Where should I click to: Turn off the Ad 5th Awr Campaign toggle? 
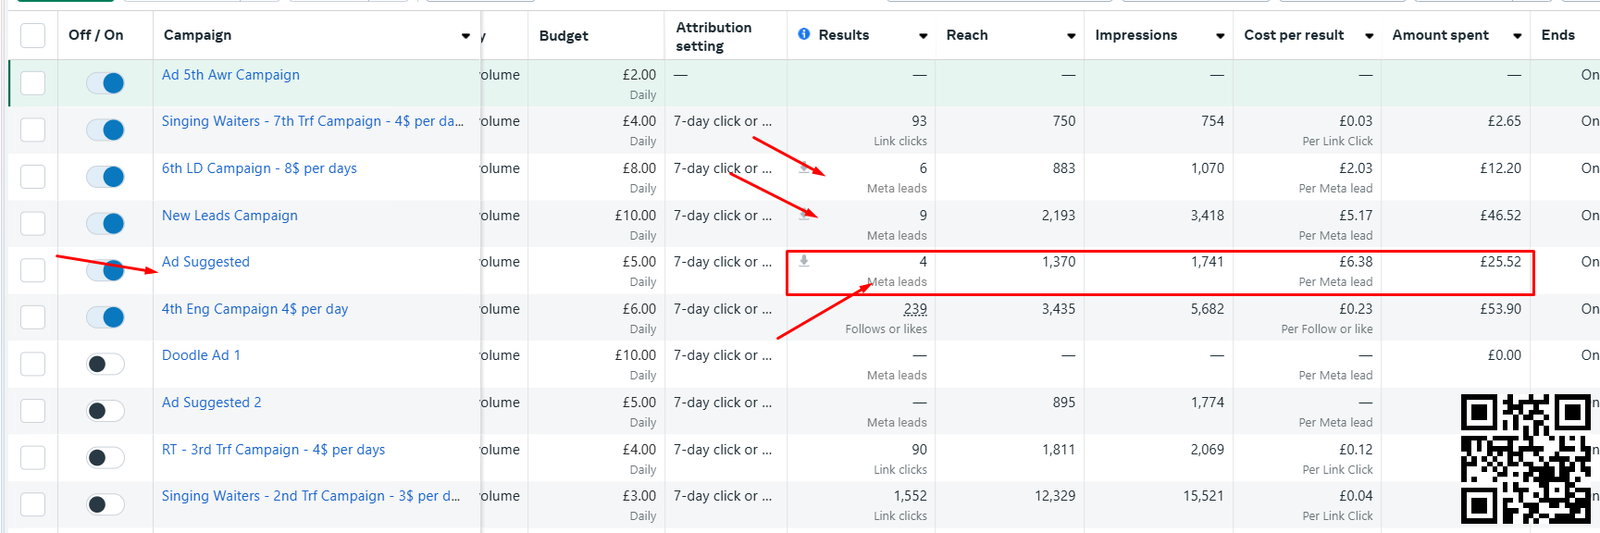coord(105,83)
